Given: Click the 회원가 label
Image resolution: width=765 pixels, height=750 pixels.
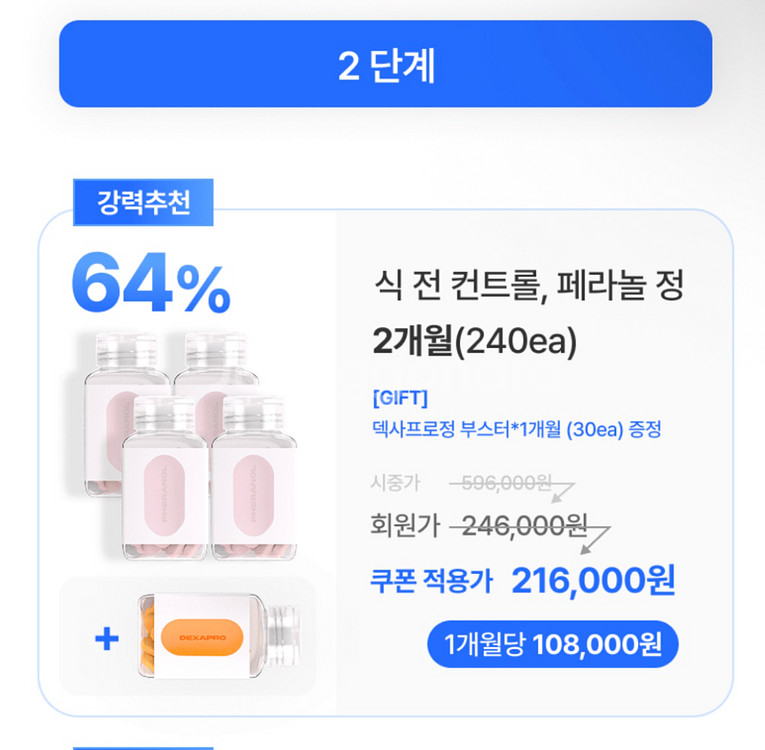Looking at the screenshot, I should (405, 525).
